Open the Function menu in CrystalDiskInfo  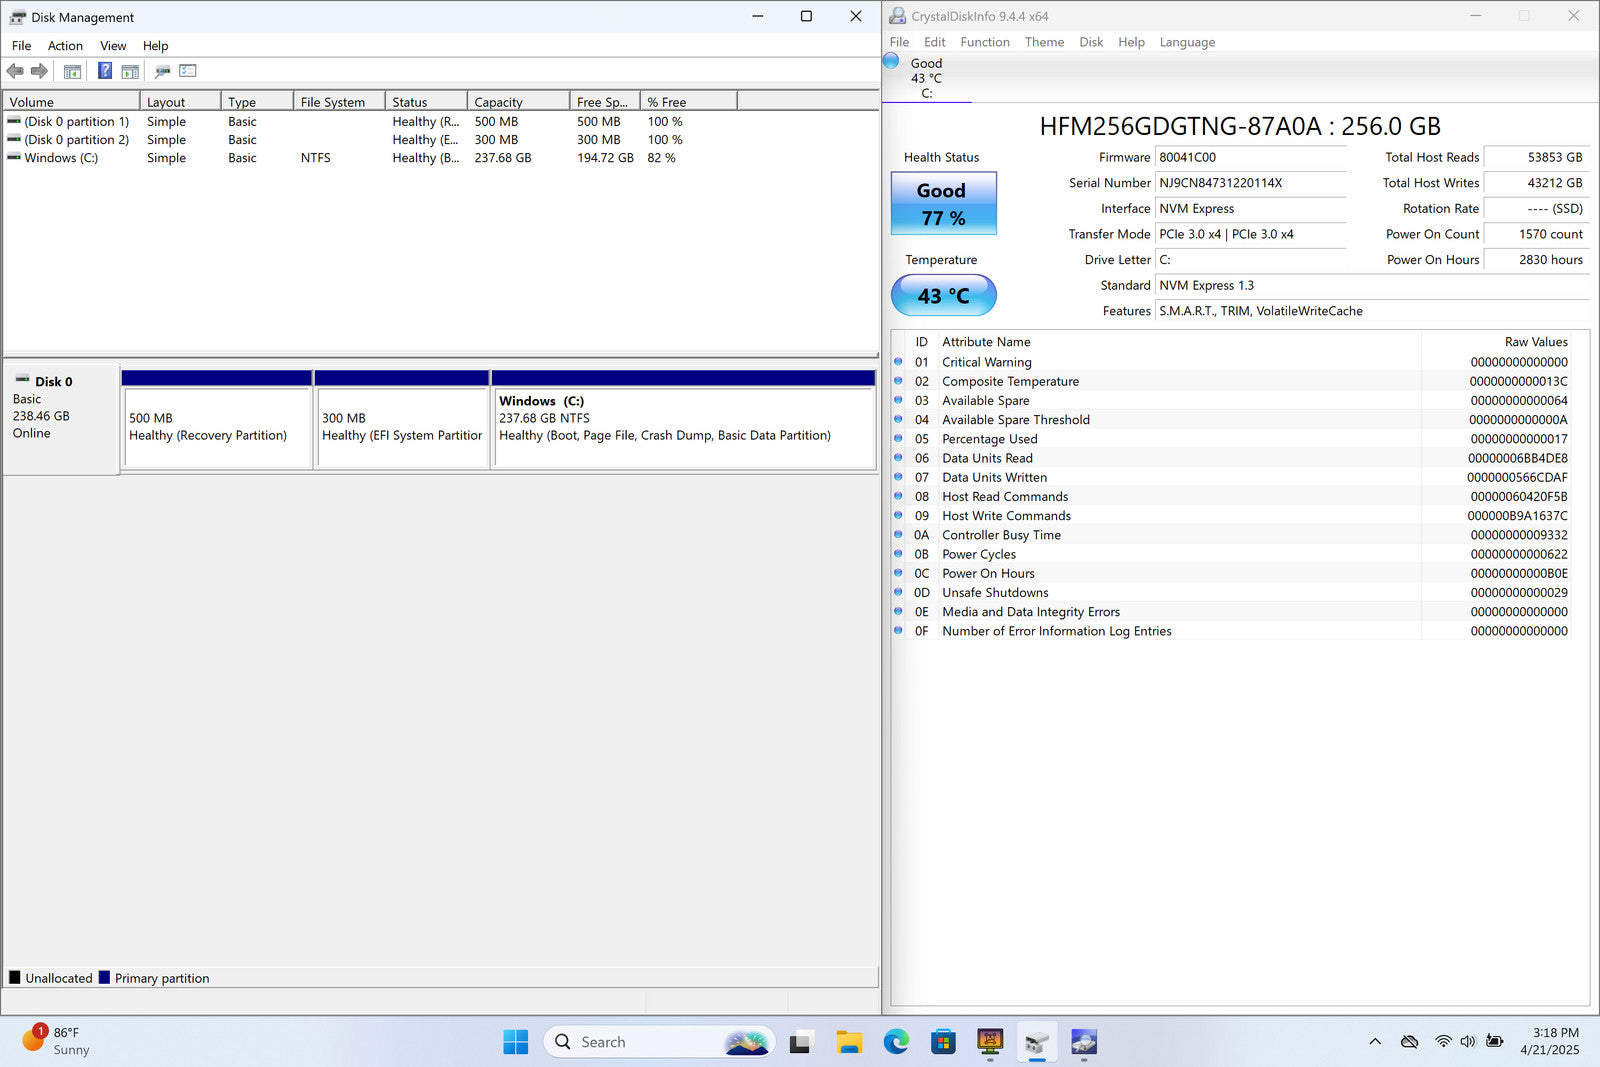(985, 42)
